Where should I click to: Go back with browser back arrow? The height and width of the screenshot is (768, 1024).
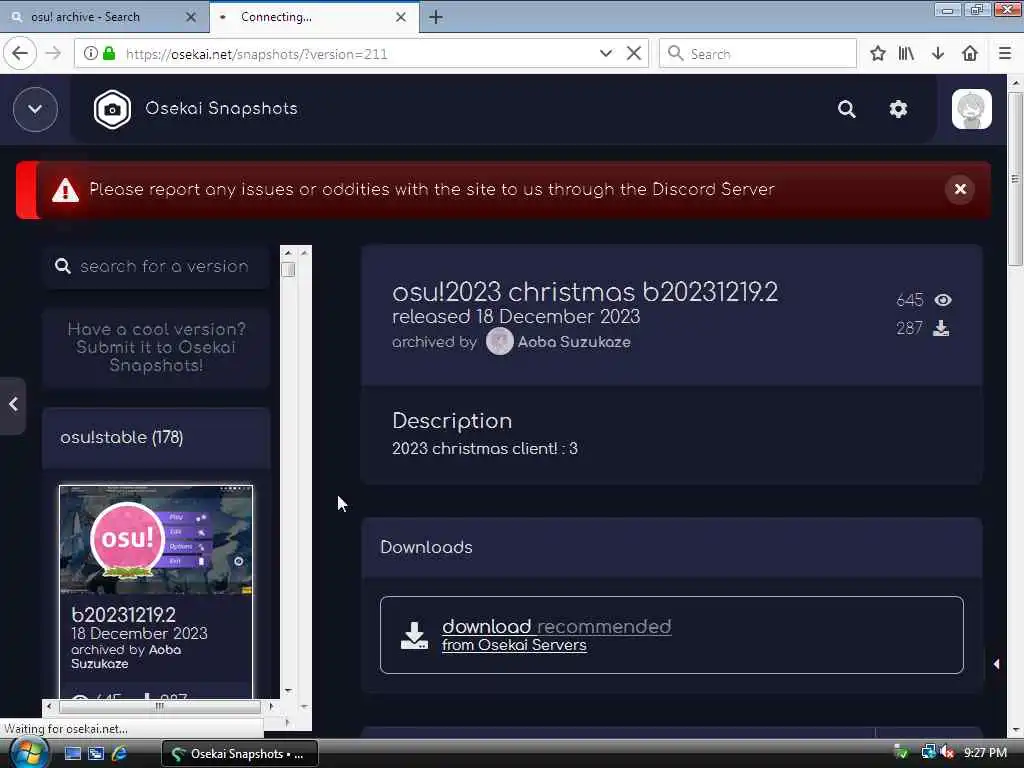20,54
